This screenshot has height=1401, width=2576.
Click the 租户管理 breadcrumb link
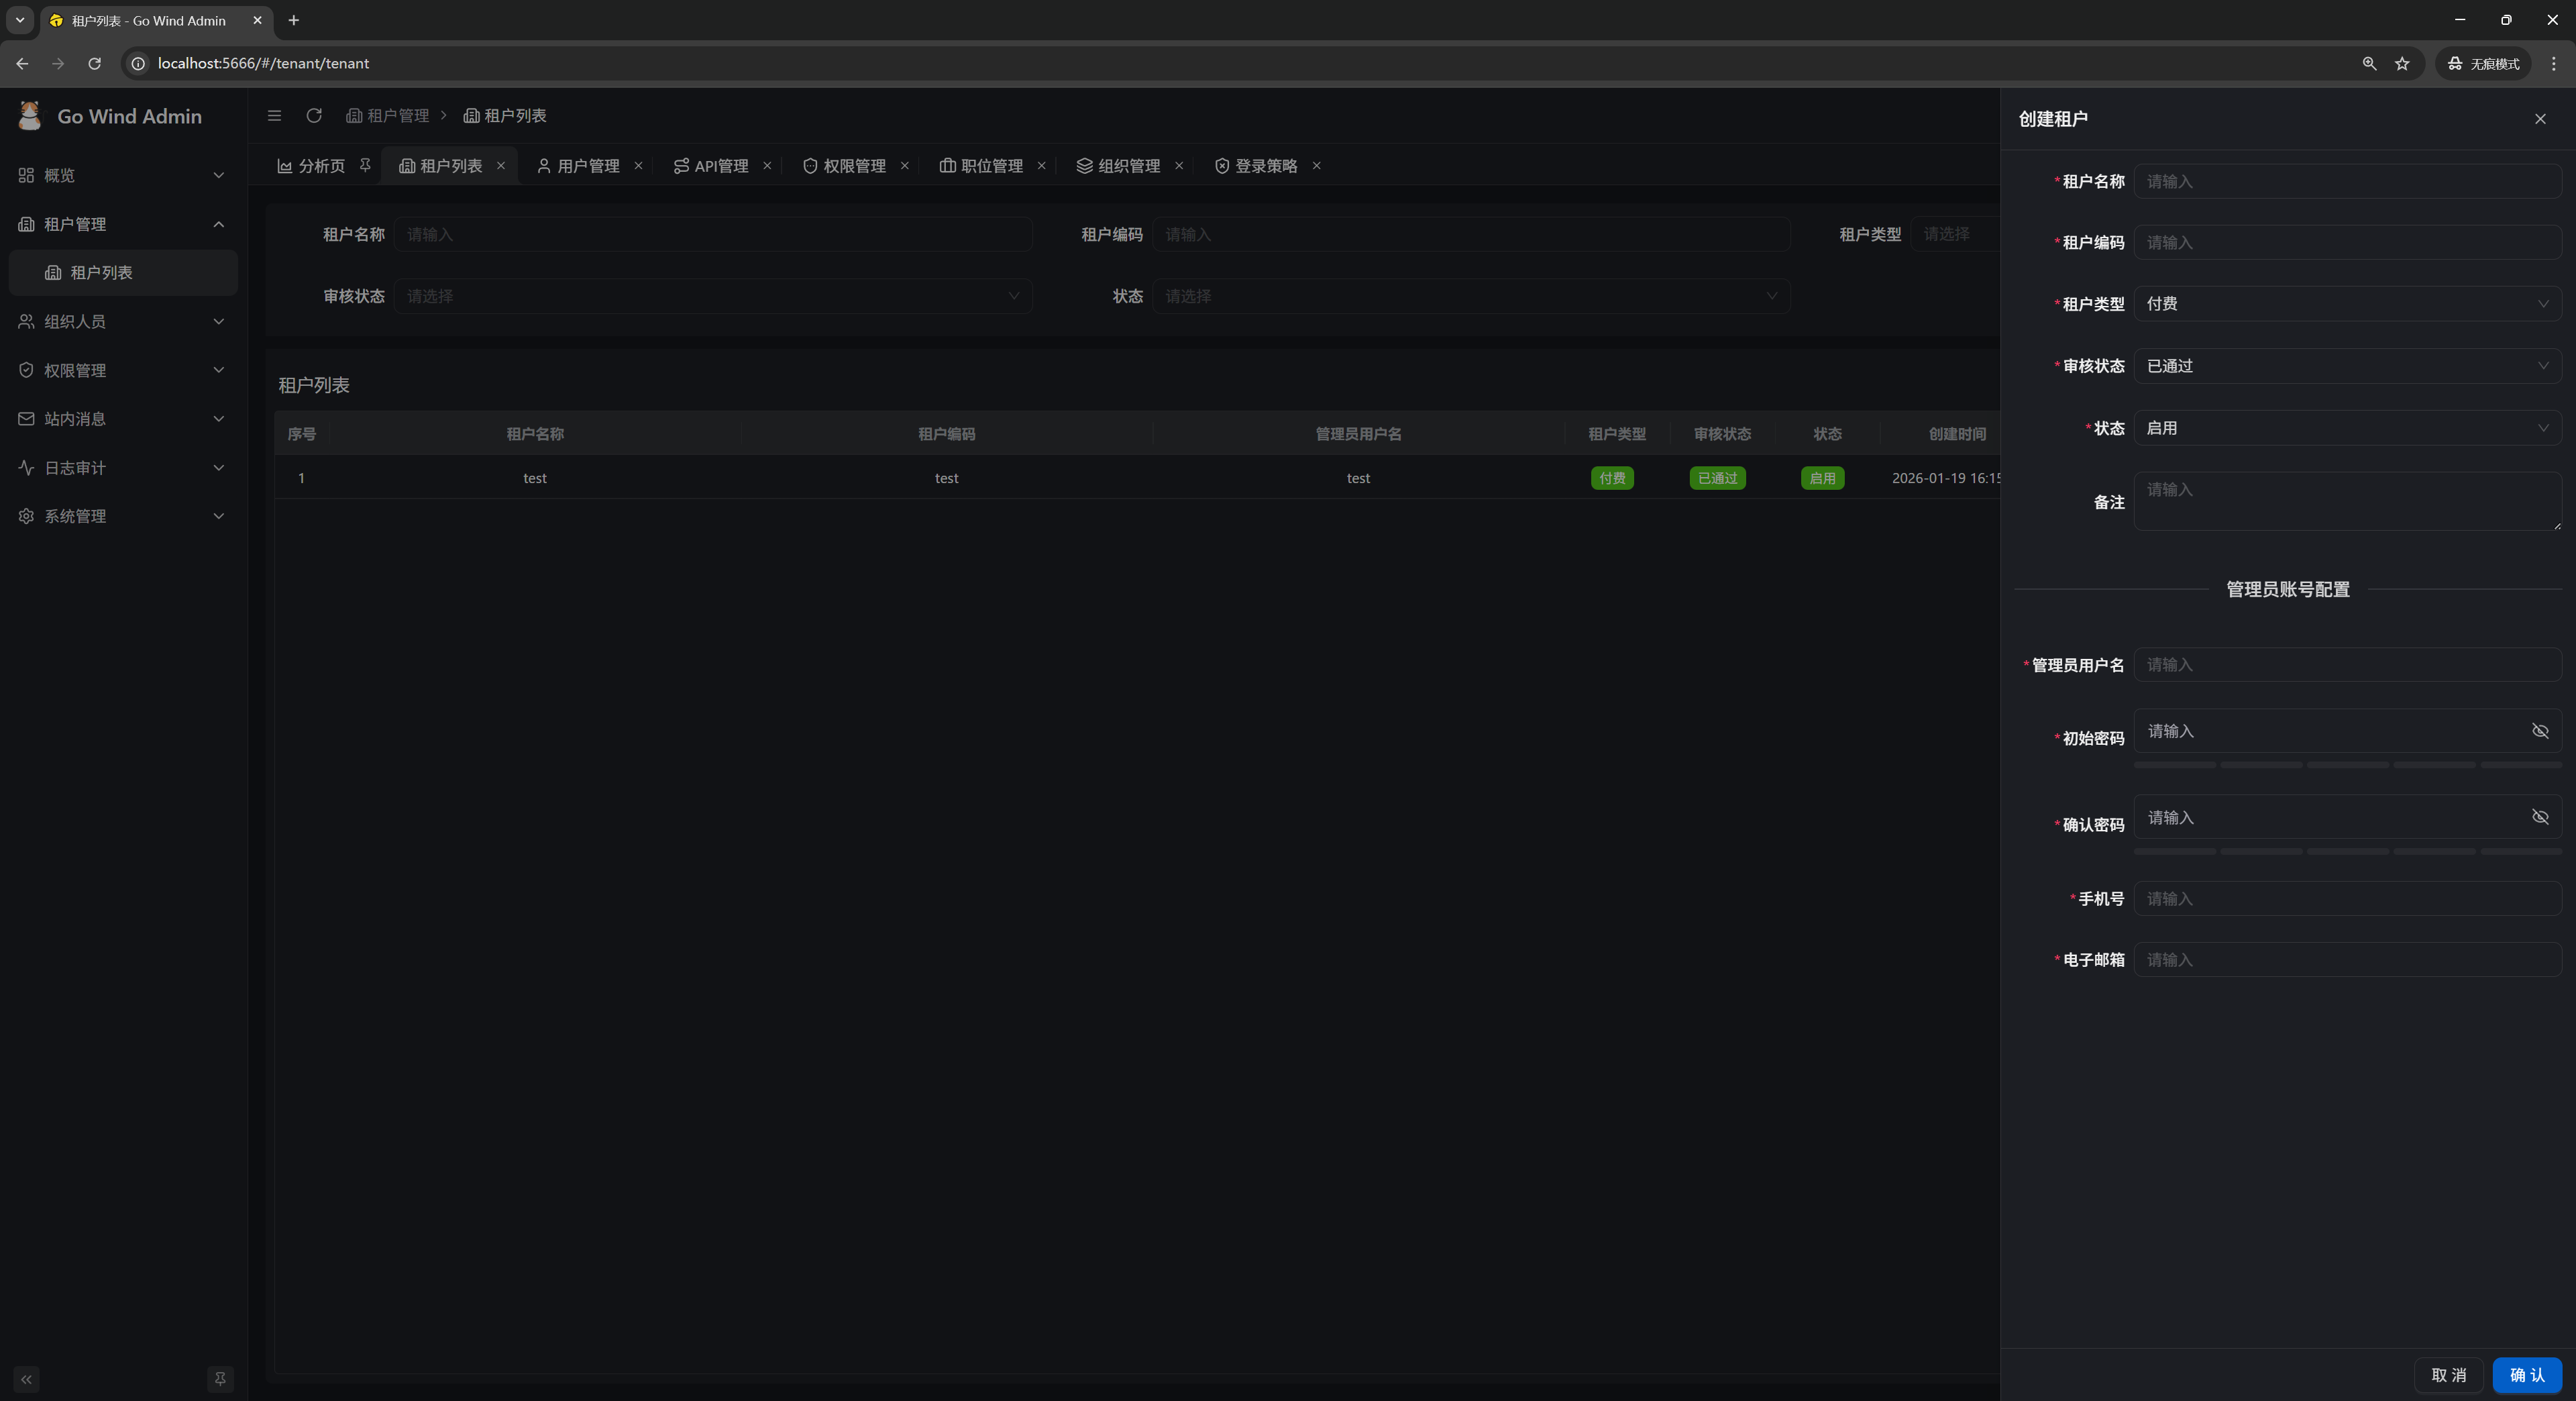pyautogui.click(x=387, y=116)
